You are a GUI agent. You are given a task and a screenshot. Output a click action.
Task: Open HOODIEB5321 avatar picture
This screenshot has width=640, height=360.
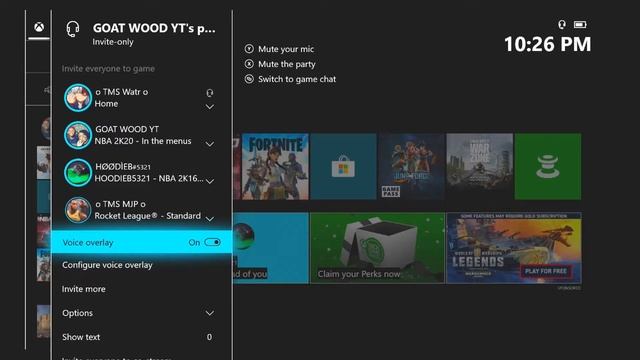pos(78,172)
